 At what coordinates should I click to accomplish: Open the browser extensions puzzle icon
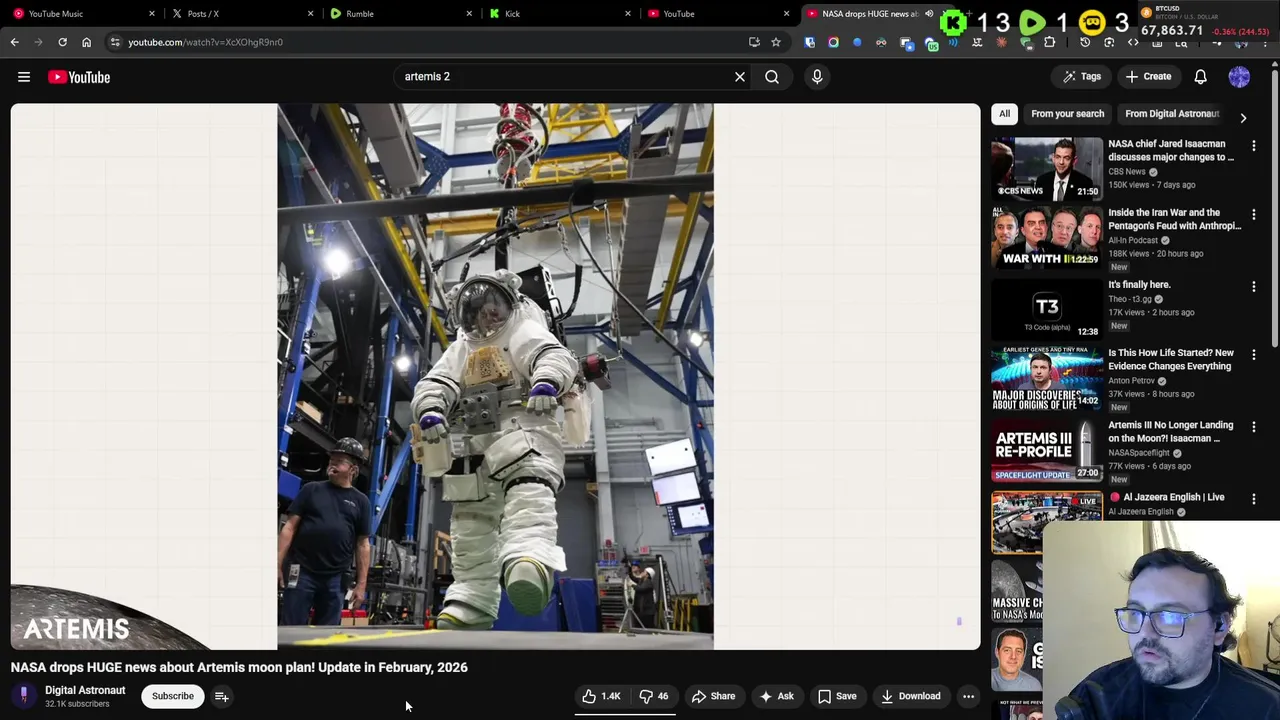[1049, 42]
